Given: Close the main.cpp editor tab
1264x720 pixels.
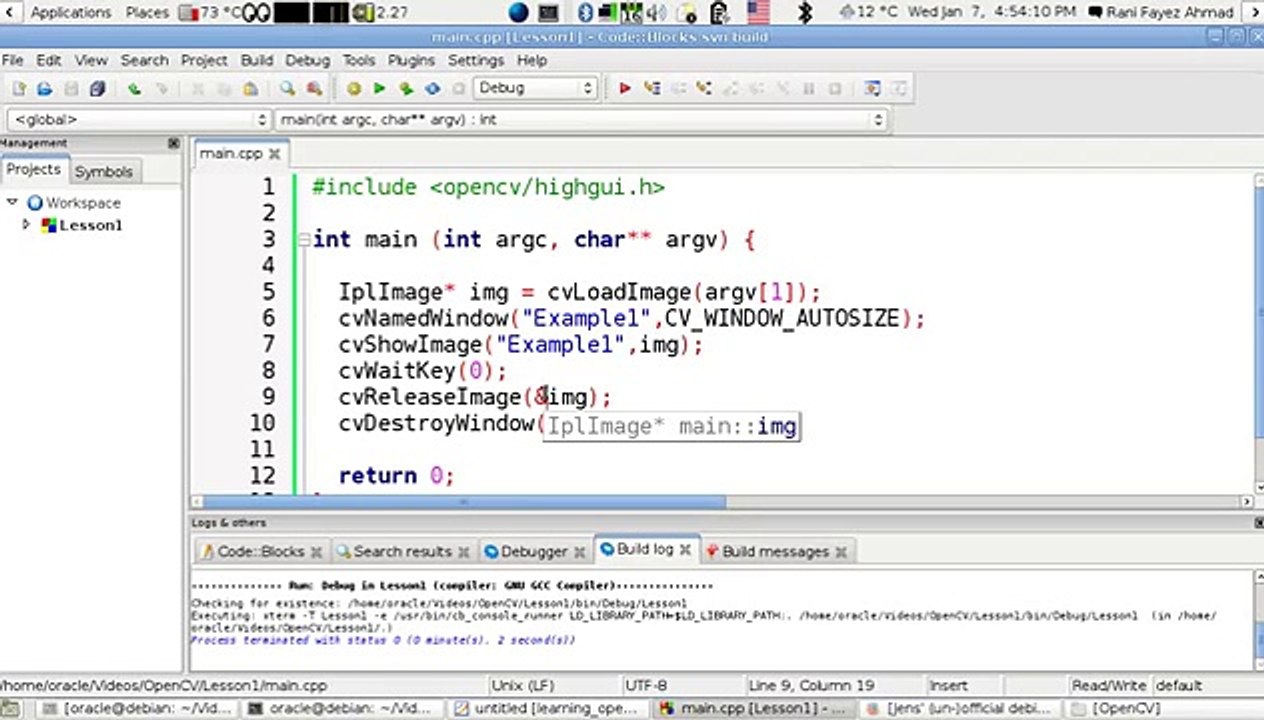Looking at the screenshot, I should (274, 154).
